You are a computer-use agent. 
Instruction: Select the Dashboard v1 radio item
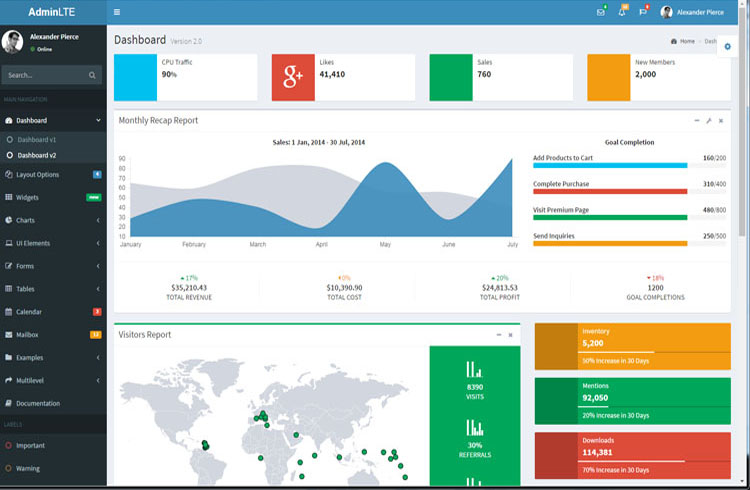pyautogui.click(x=36, y=139)
